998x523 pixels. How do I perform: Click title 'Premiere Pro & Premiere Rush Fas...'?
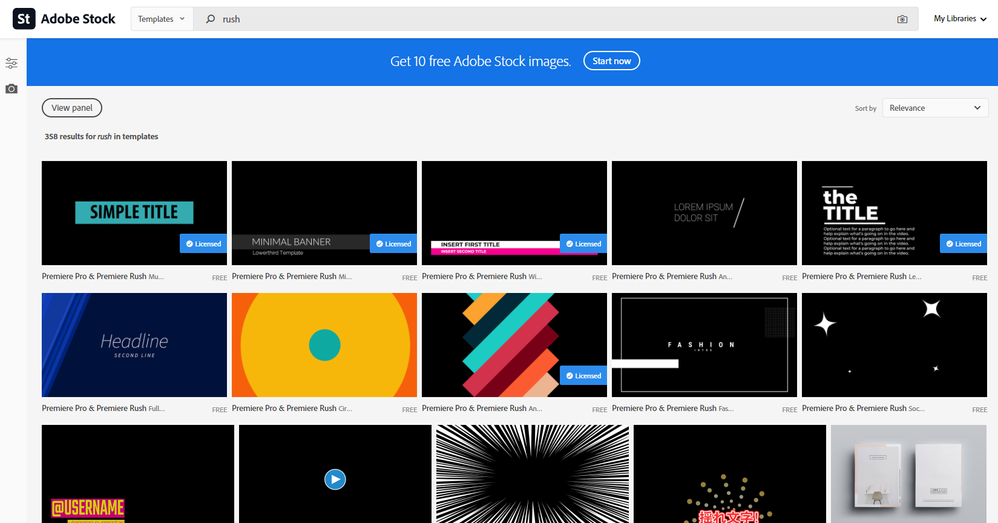pos(673,408)
